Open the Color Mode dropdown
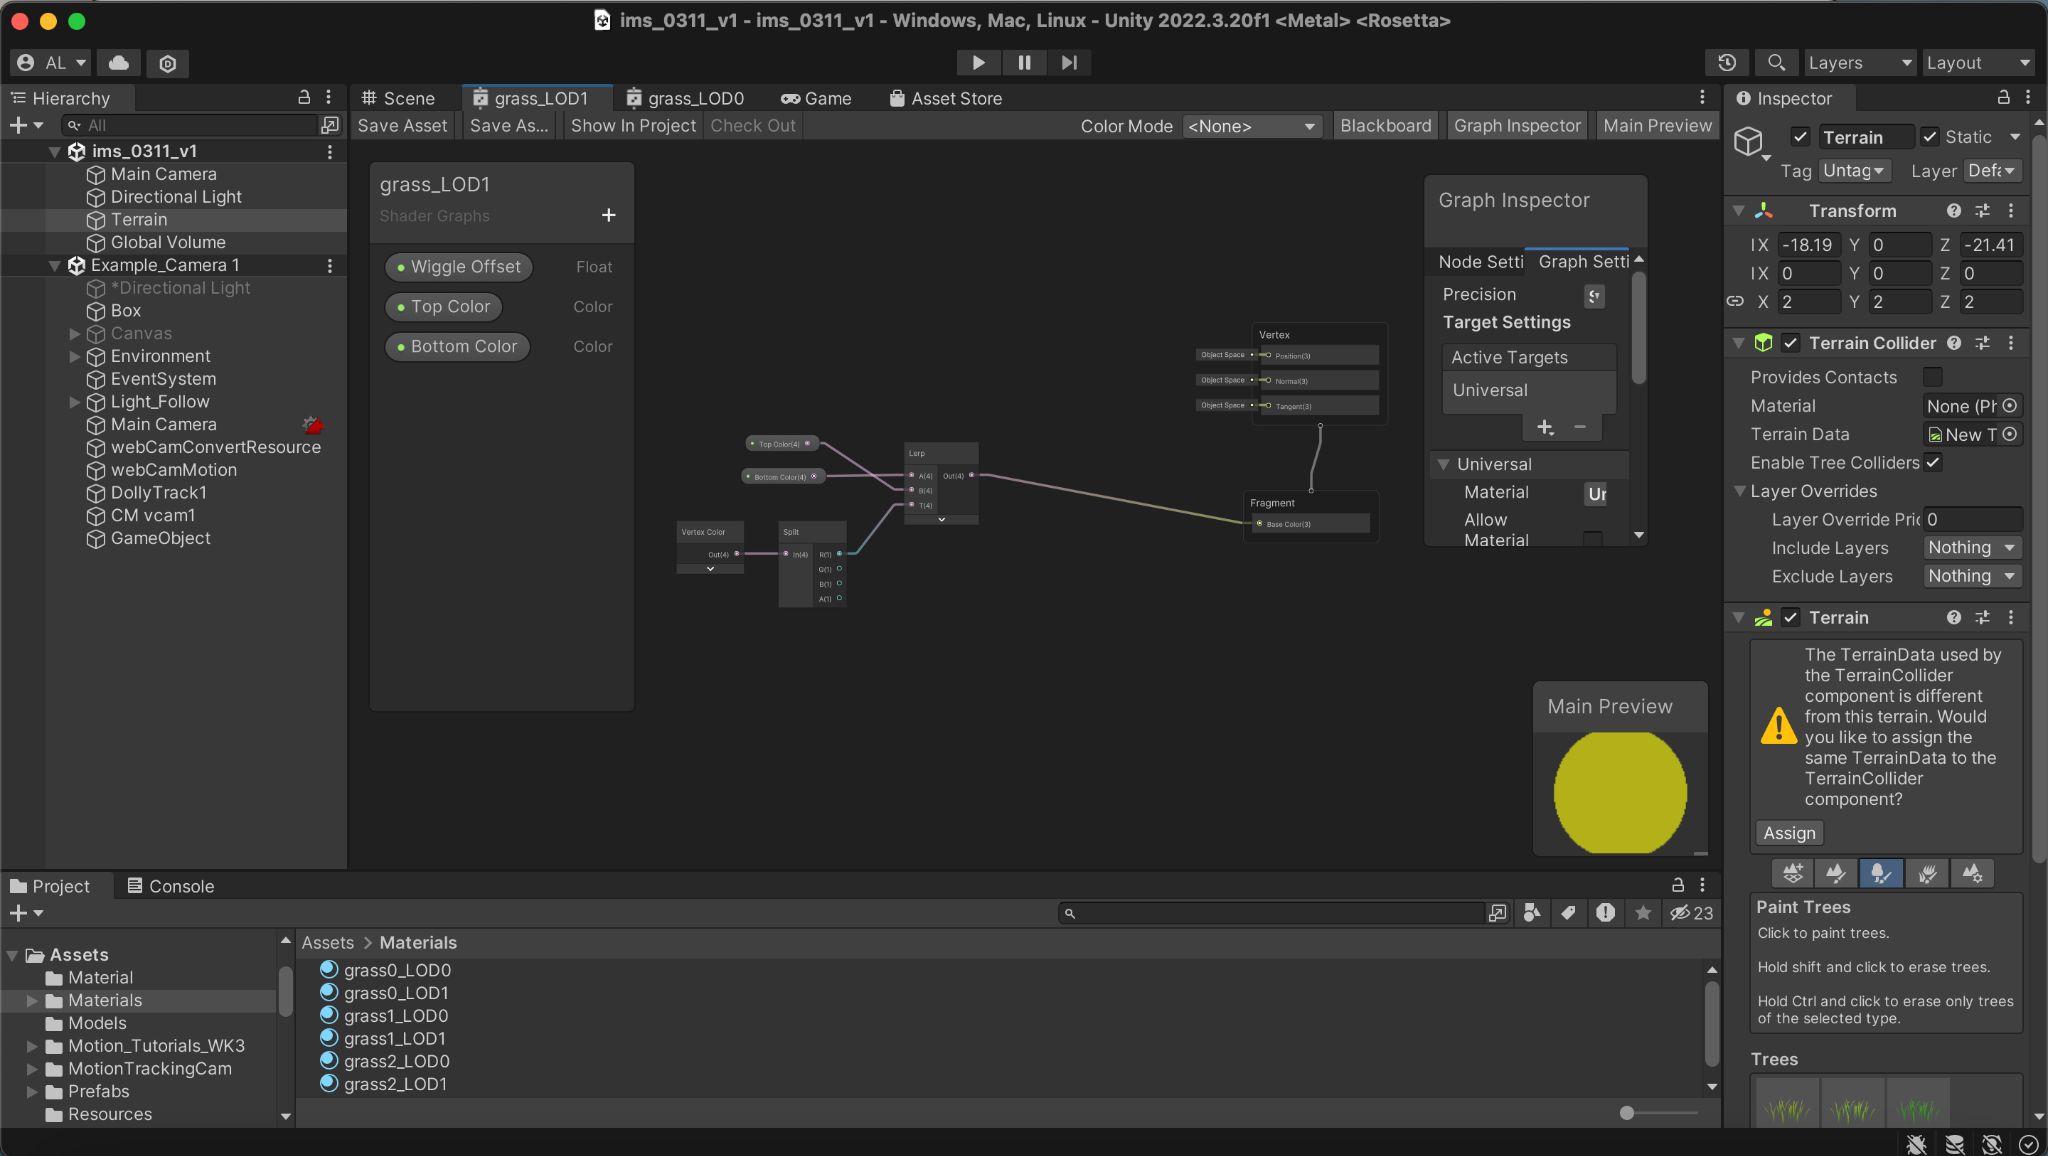The width and height of the screenshot is (2048, 1156). (x=1251, y=126)
